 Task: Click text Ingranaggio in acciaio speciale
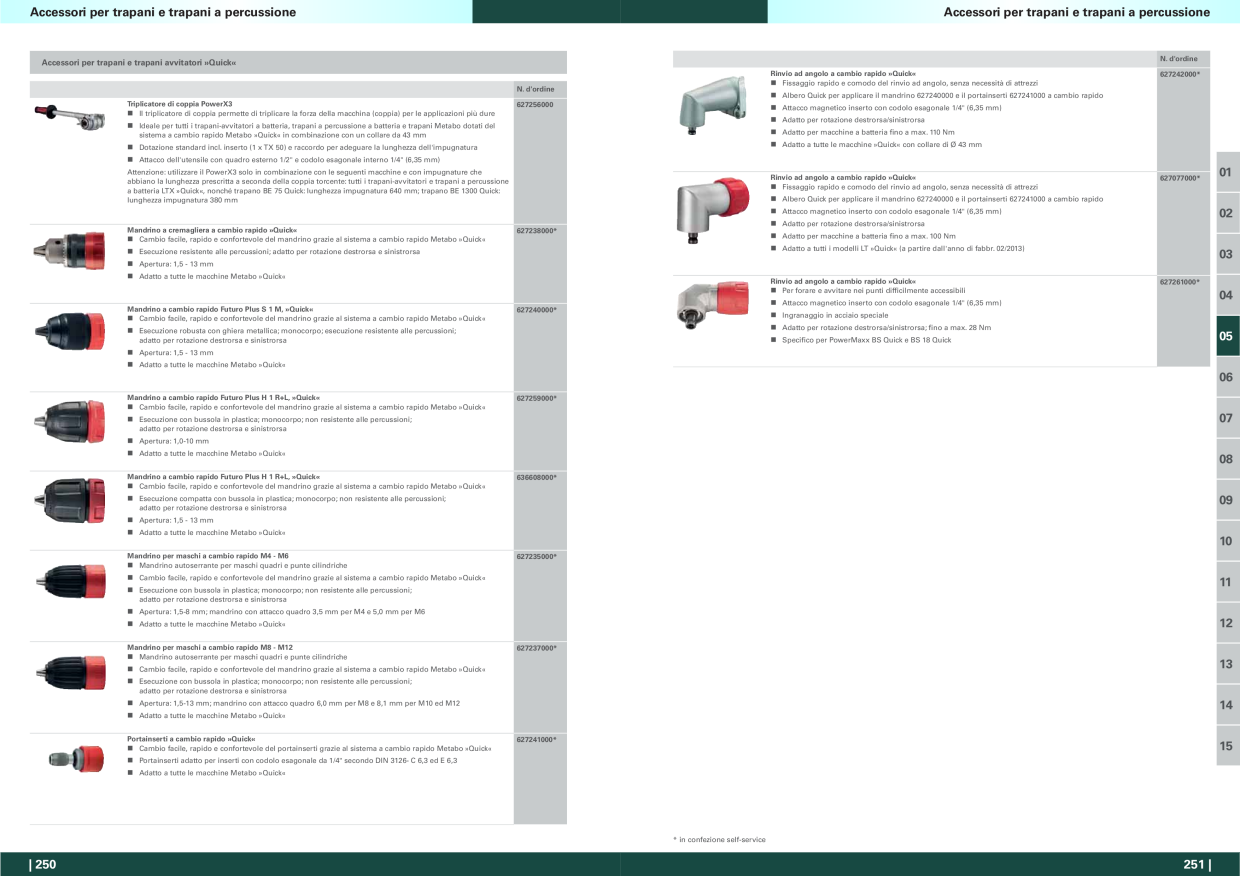[835, 315]
